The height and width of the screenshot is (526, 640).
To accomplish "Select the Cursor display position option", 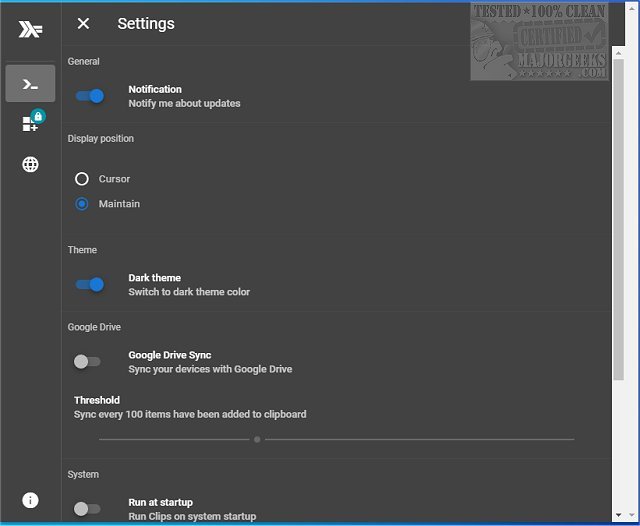I will point(82,179).
